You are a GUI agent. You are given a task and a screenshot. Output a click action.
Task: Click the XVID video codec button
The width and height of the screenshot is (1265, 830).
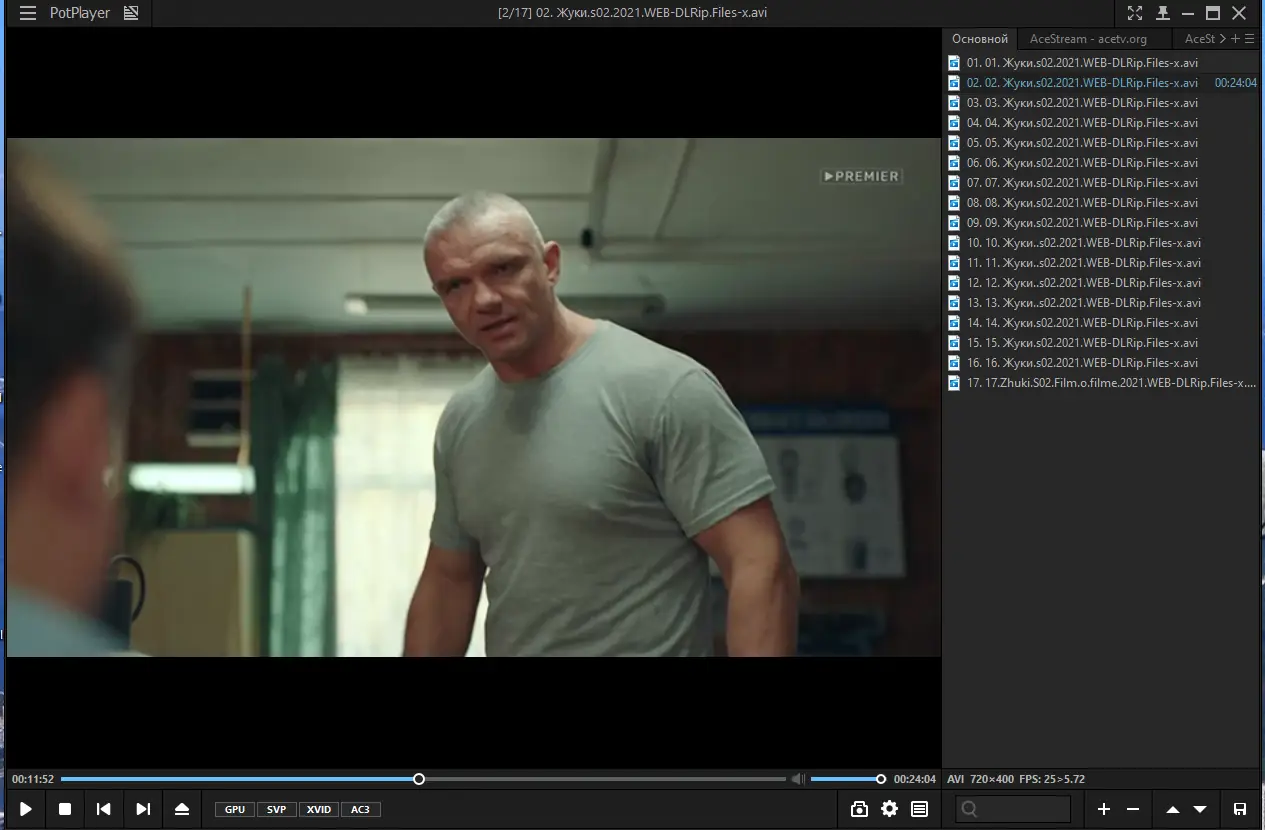(319, 809)
